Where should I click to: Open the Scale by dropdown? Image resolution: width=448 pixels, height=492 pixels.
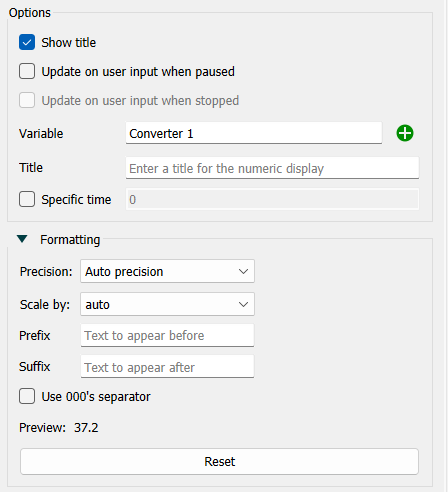pos(167,304)
